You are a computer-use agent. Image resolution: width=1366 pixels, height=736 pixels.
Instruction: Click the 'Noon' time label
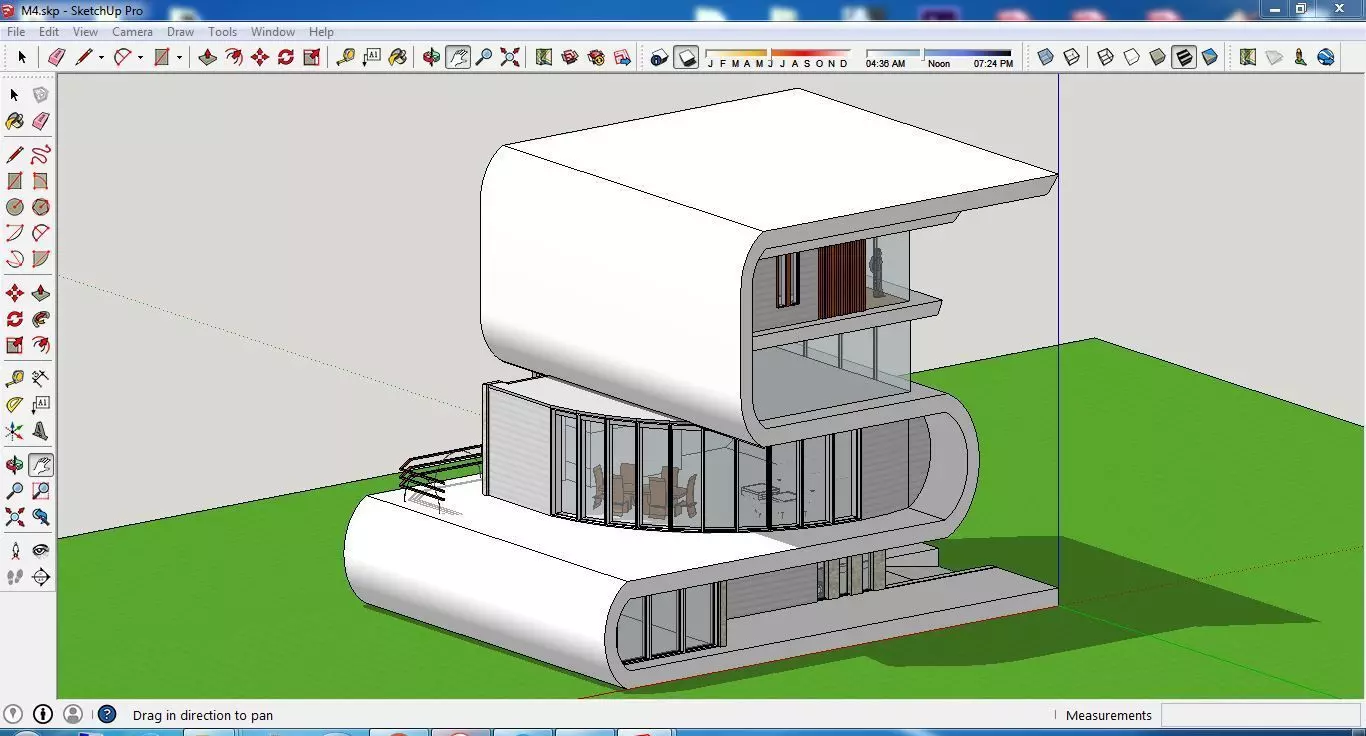[x=939, y=64]
